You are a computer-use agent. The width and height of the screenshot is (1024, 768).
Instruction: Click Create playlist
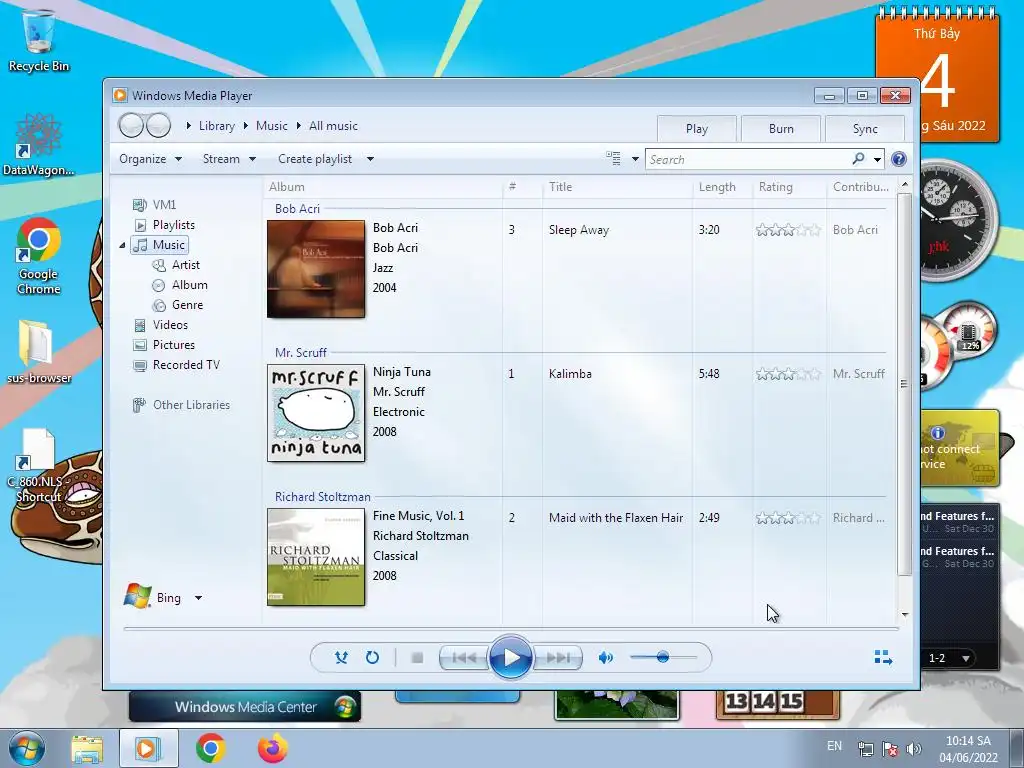pyautogui.click(x=315, y=159)
